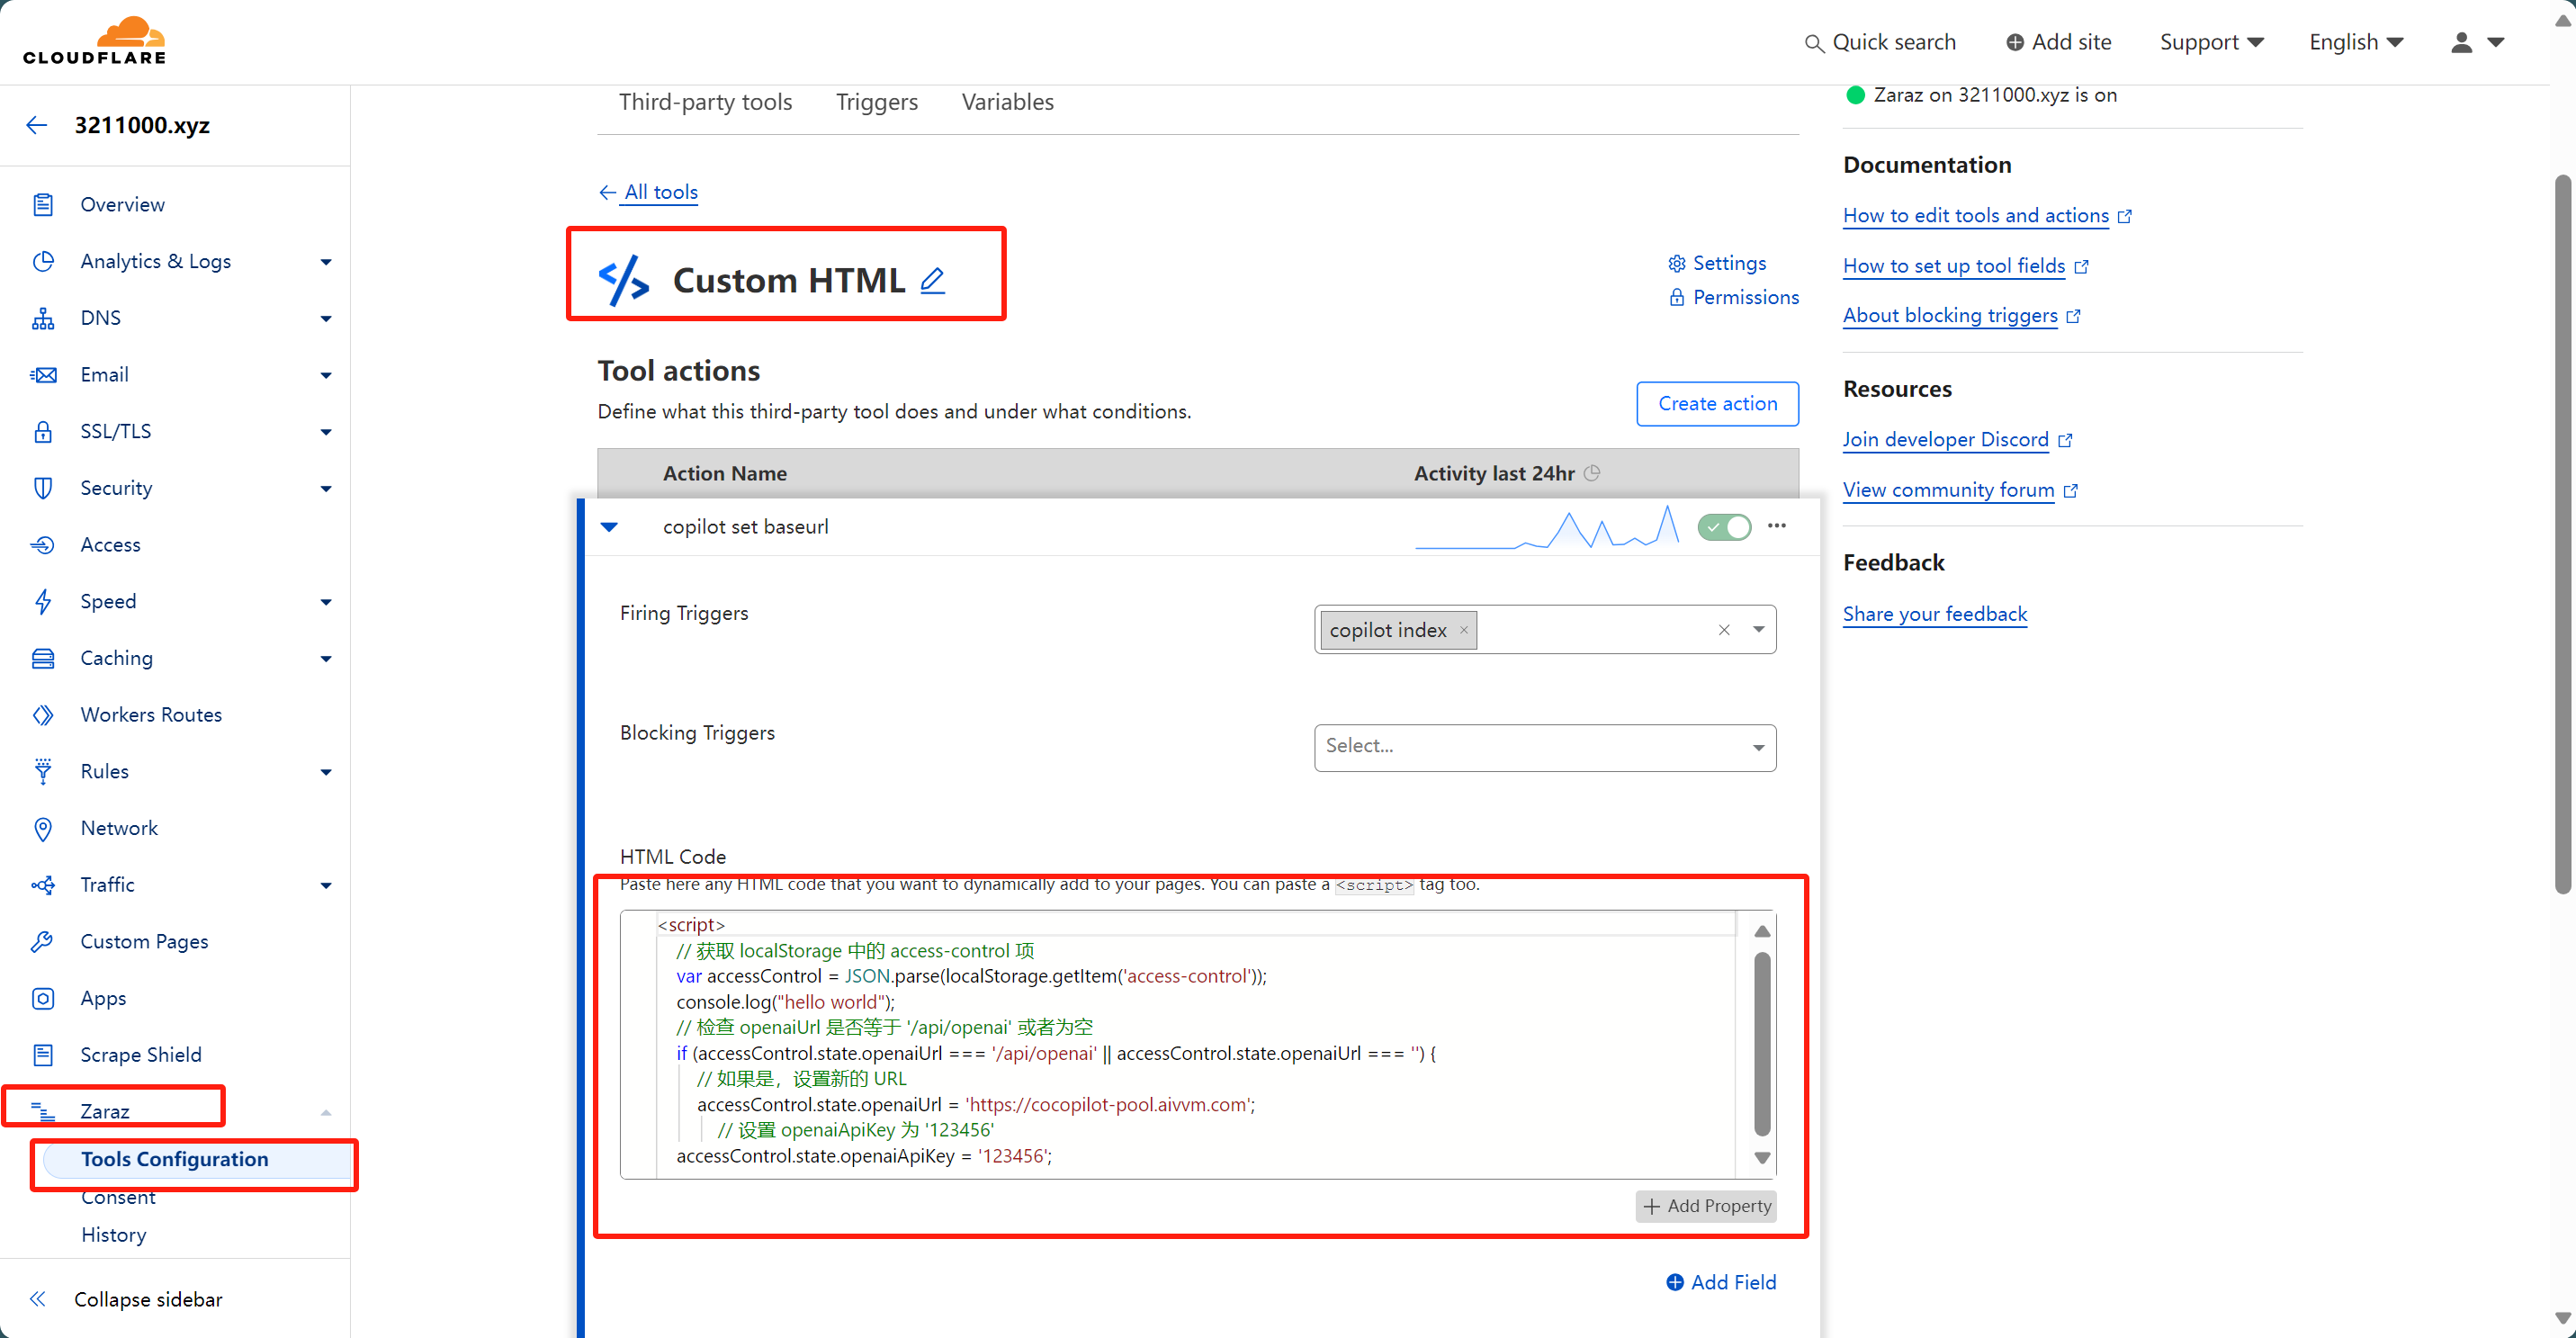Click the Caching drive icon
2576x1338 pixels.
click(x=43, y=658)
